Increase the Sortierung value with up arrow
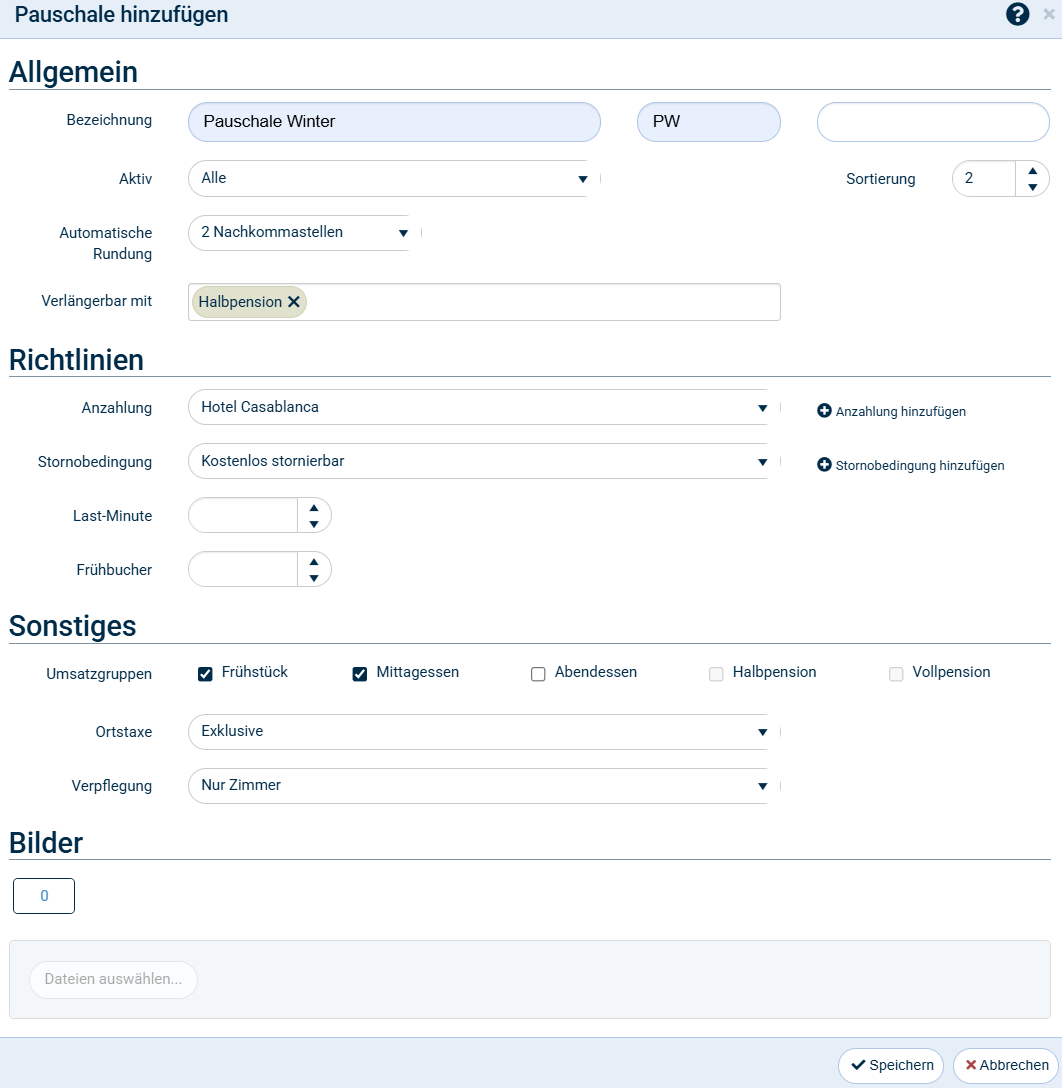Image resolution: width=1062 pixels, height=1088 pixels. [1032, 171]
